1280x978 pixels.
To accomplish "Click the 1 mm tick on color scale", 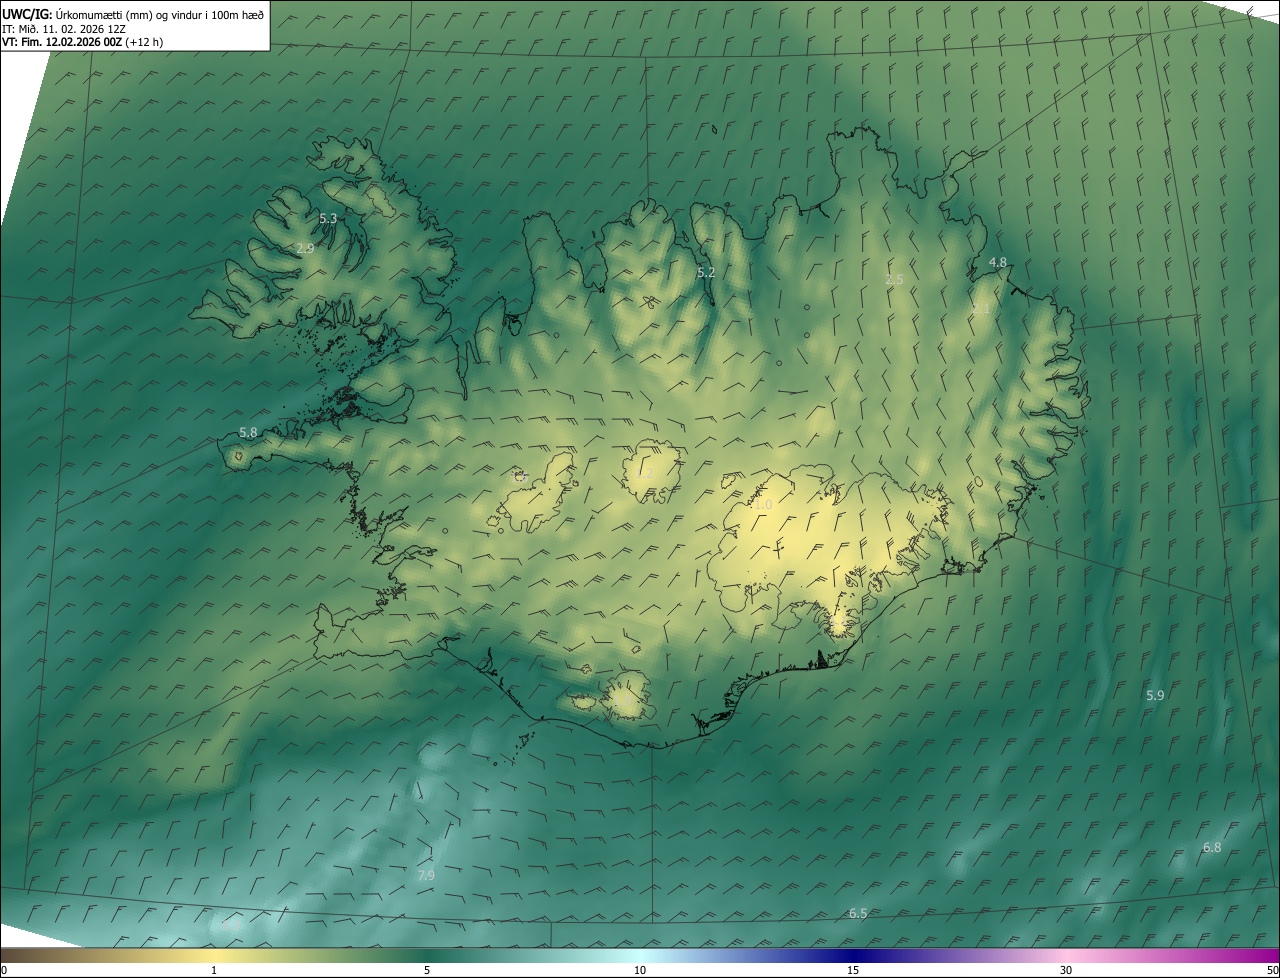I will point(214,970).
